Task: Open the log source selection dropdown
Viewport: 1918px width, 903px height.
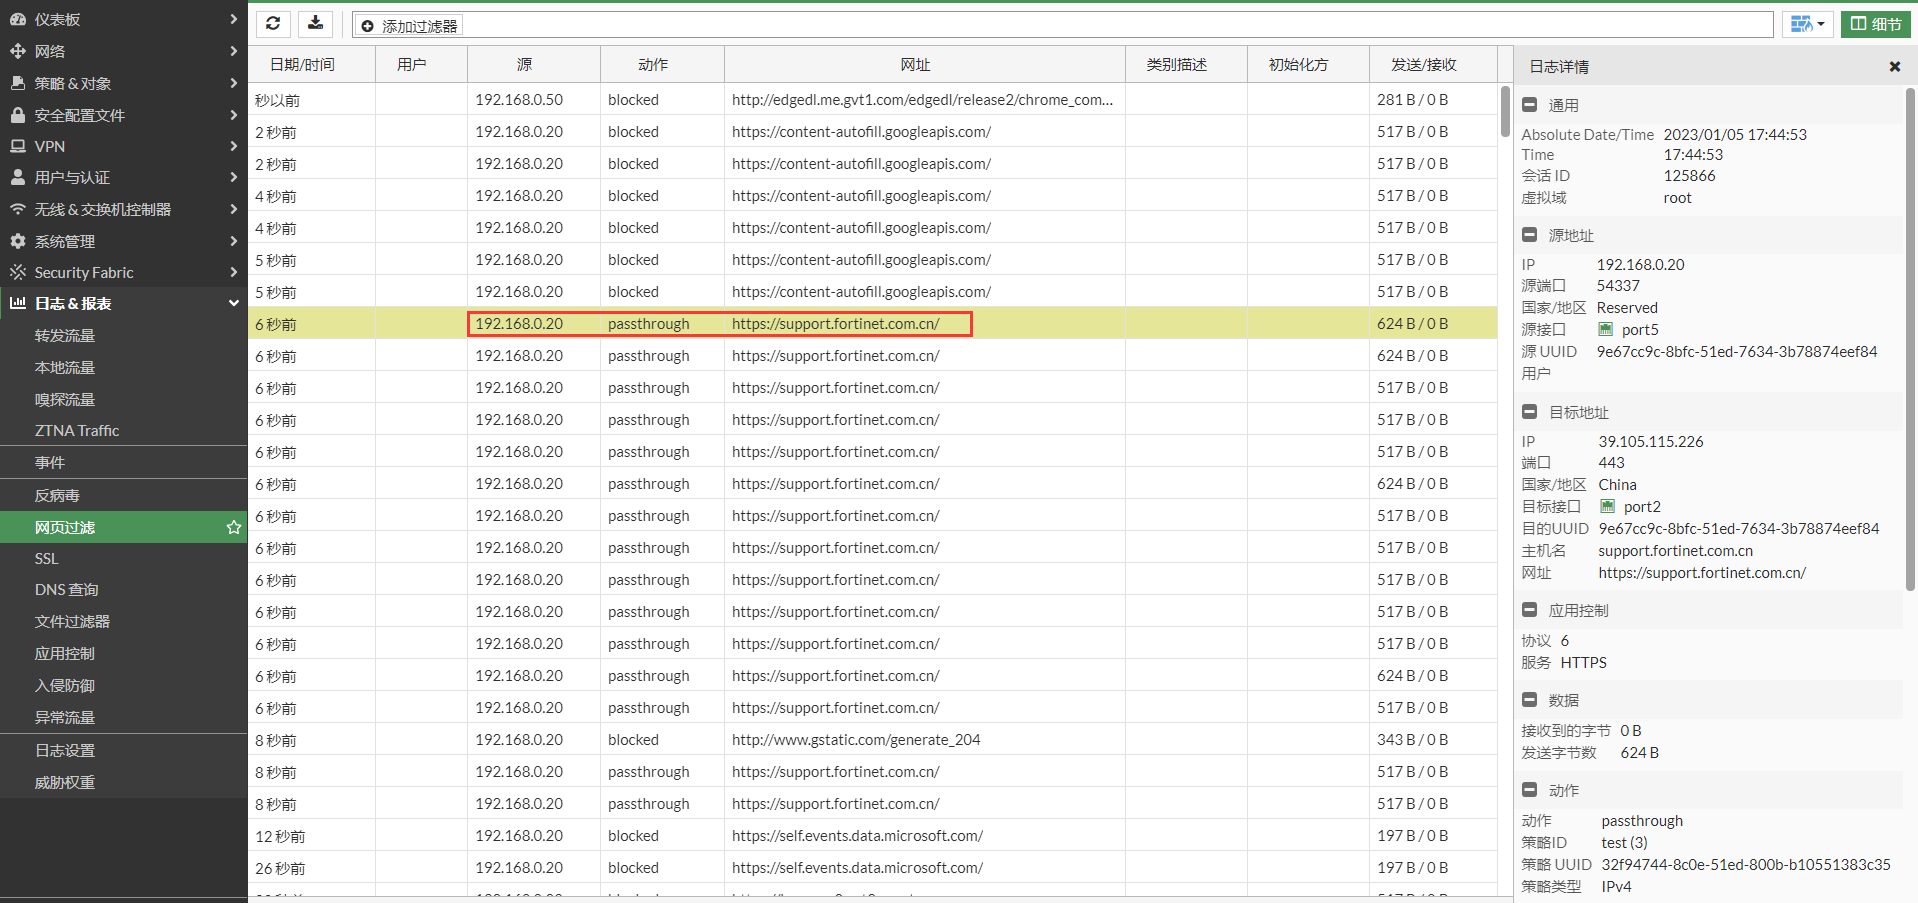Action: (1807, 24)
